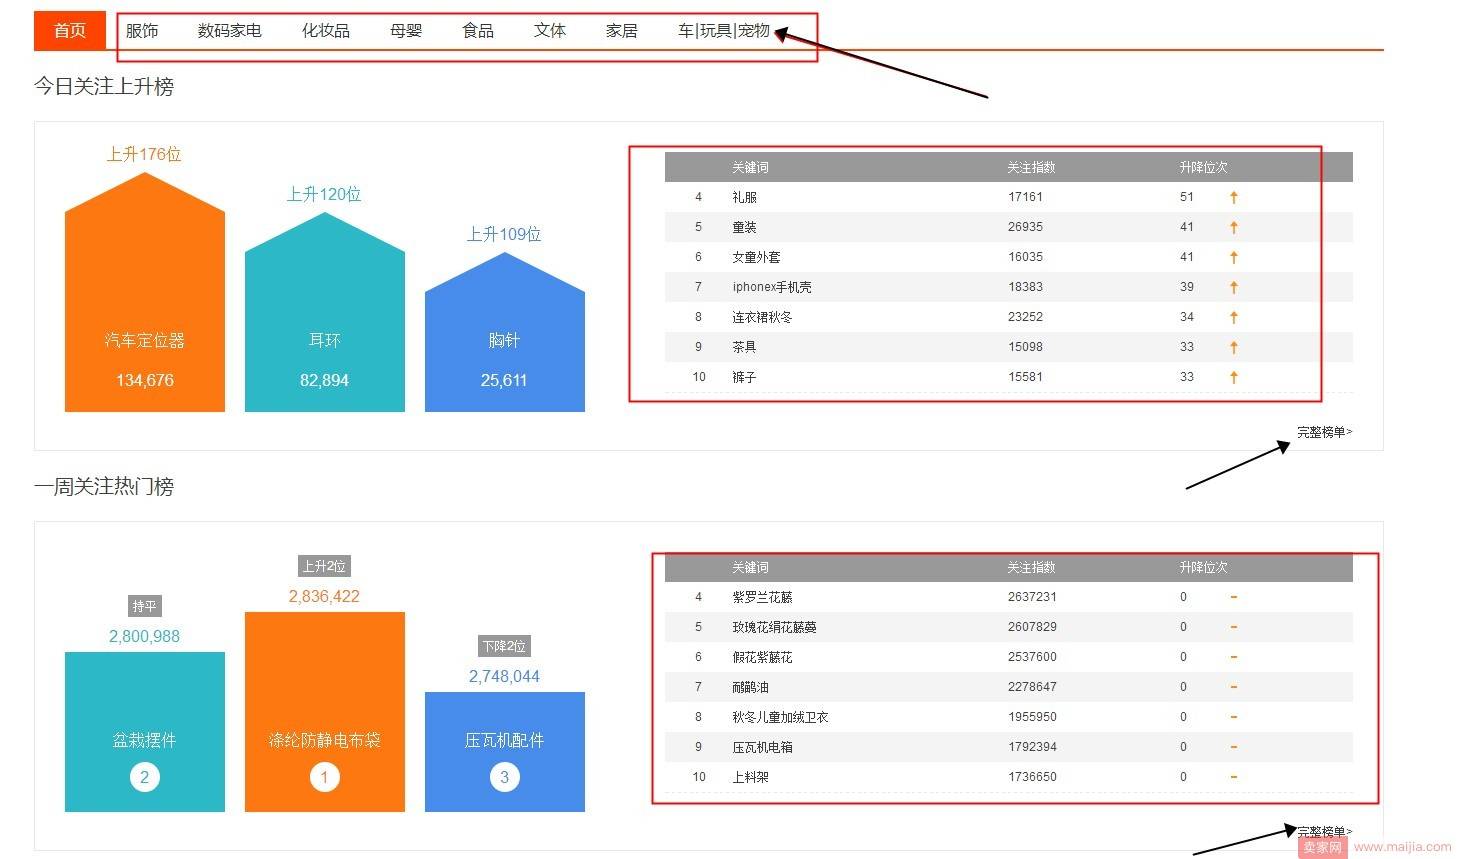The height and width of the screenshot is (859, 1458).
Task: Click keyword 玫瑰花绢花藤蔓
Action: coord(774,627)
